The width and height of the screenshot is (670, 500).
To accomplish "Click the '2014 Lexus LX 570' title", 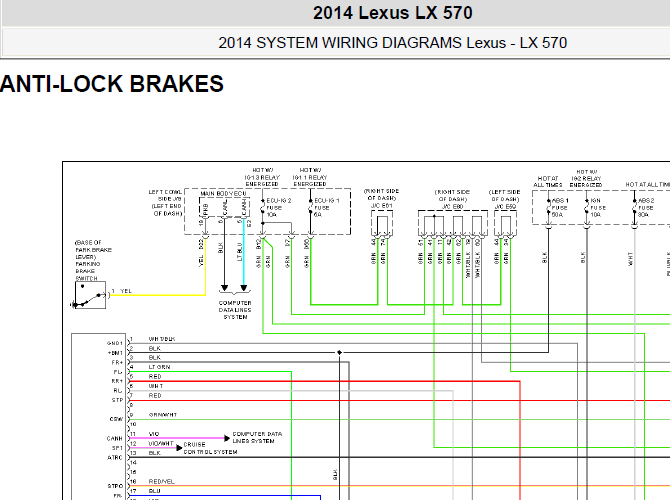I will [x=393, y=13].
